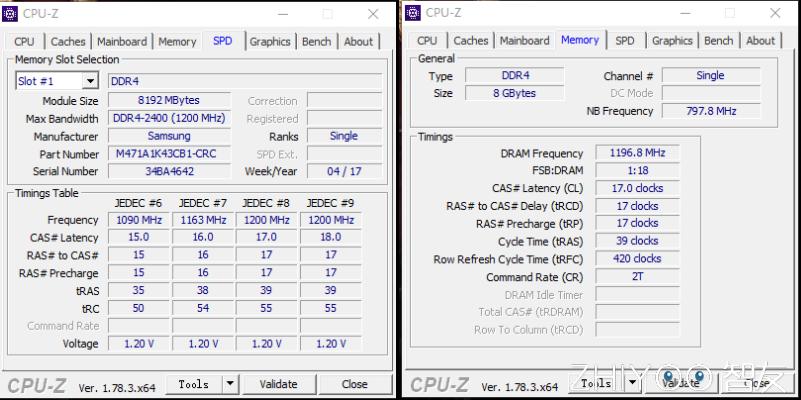Click Part Number M471A1K43CB1-CRC
The width and height of the screenshot is (801, 400).
[169, 153]
